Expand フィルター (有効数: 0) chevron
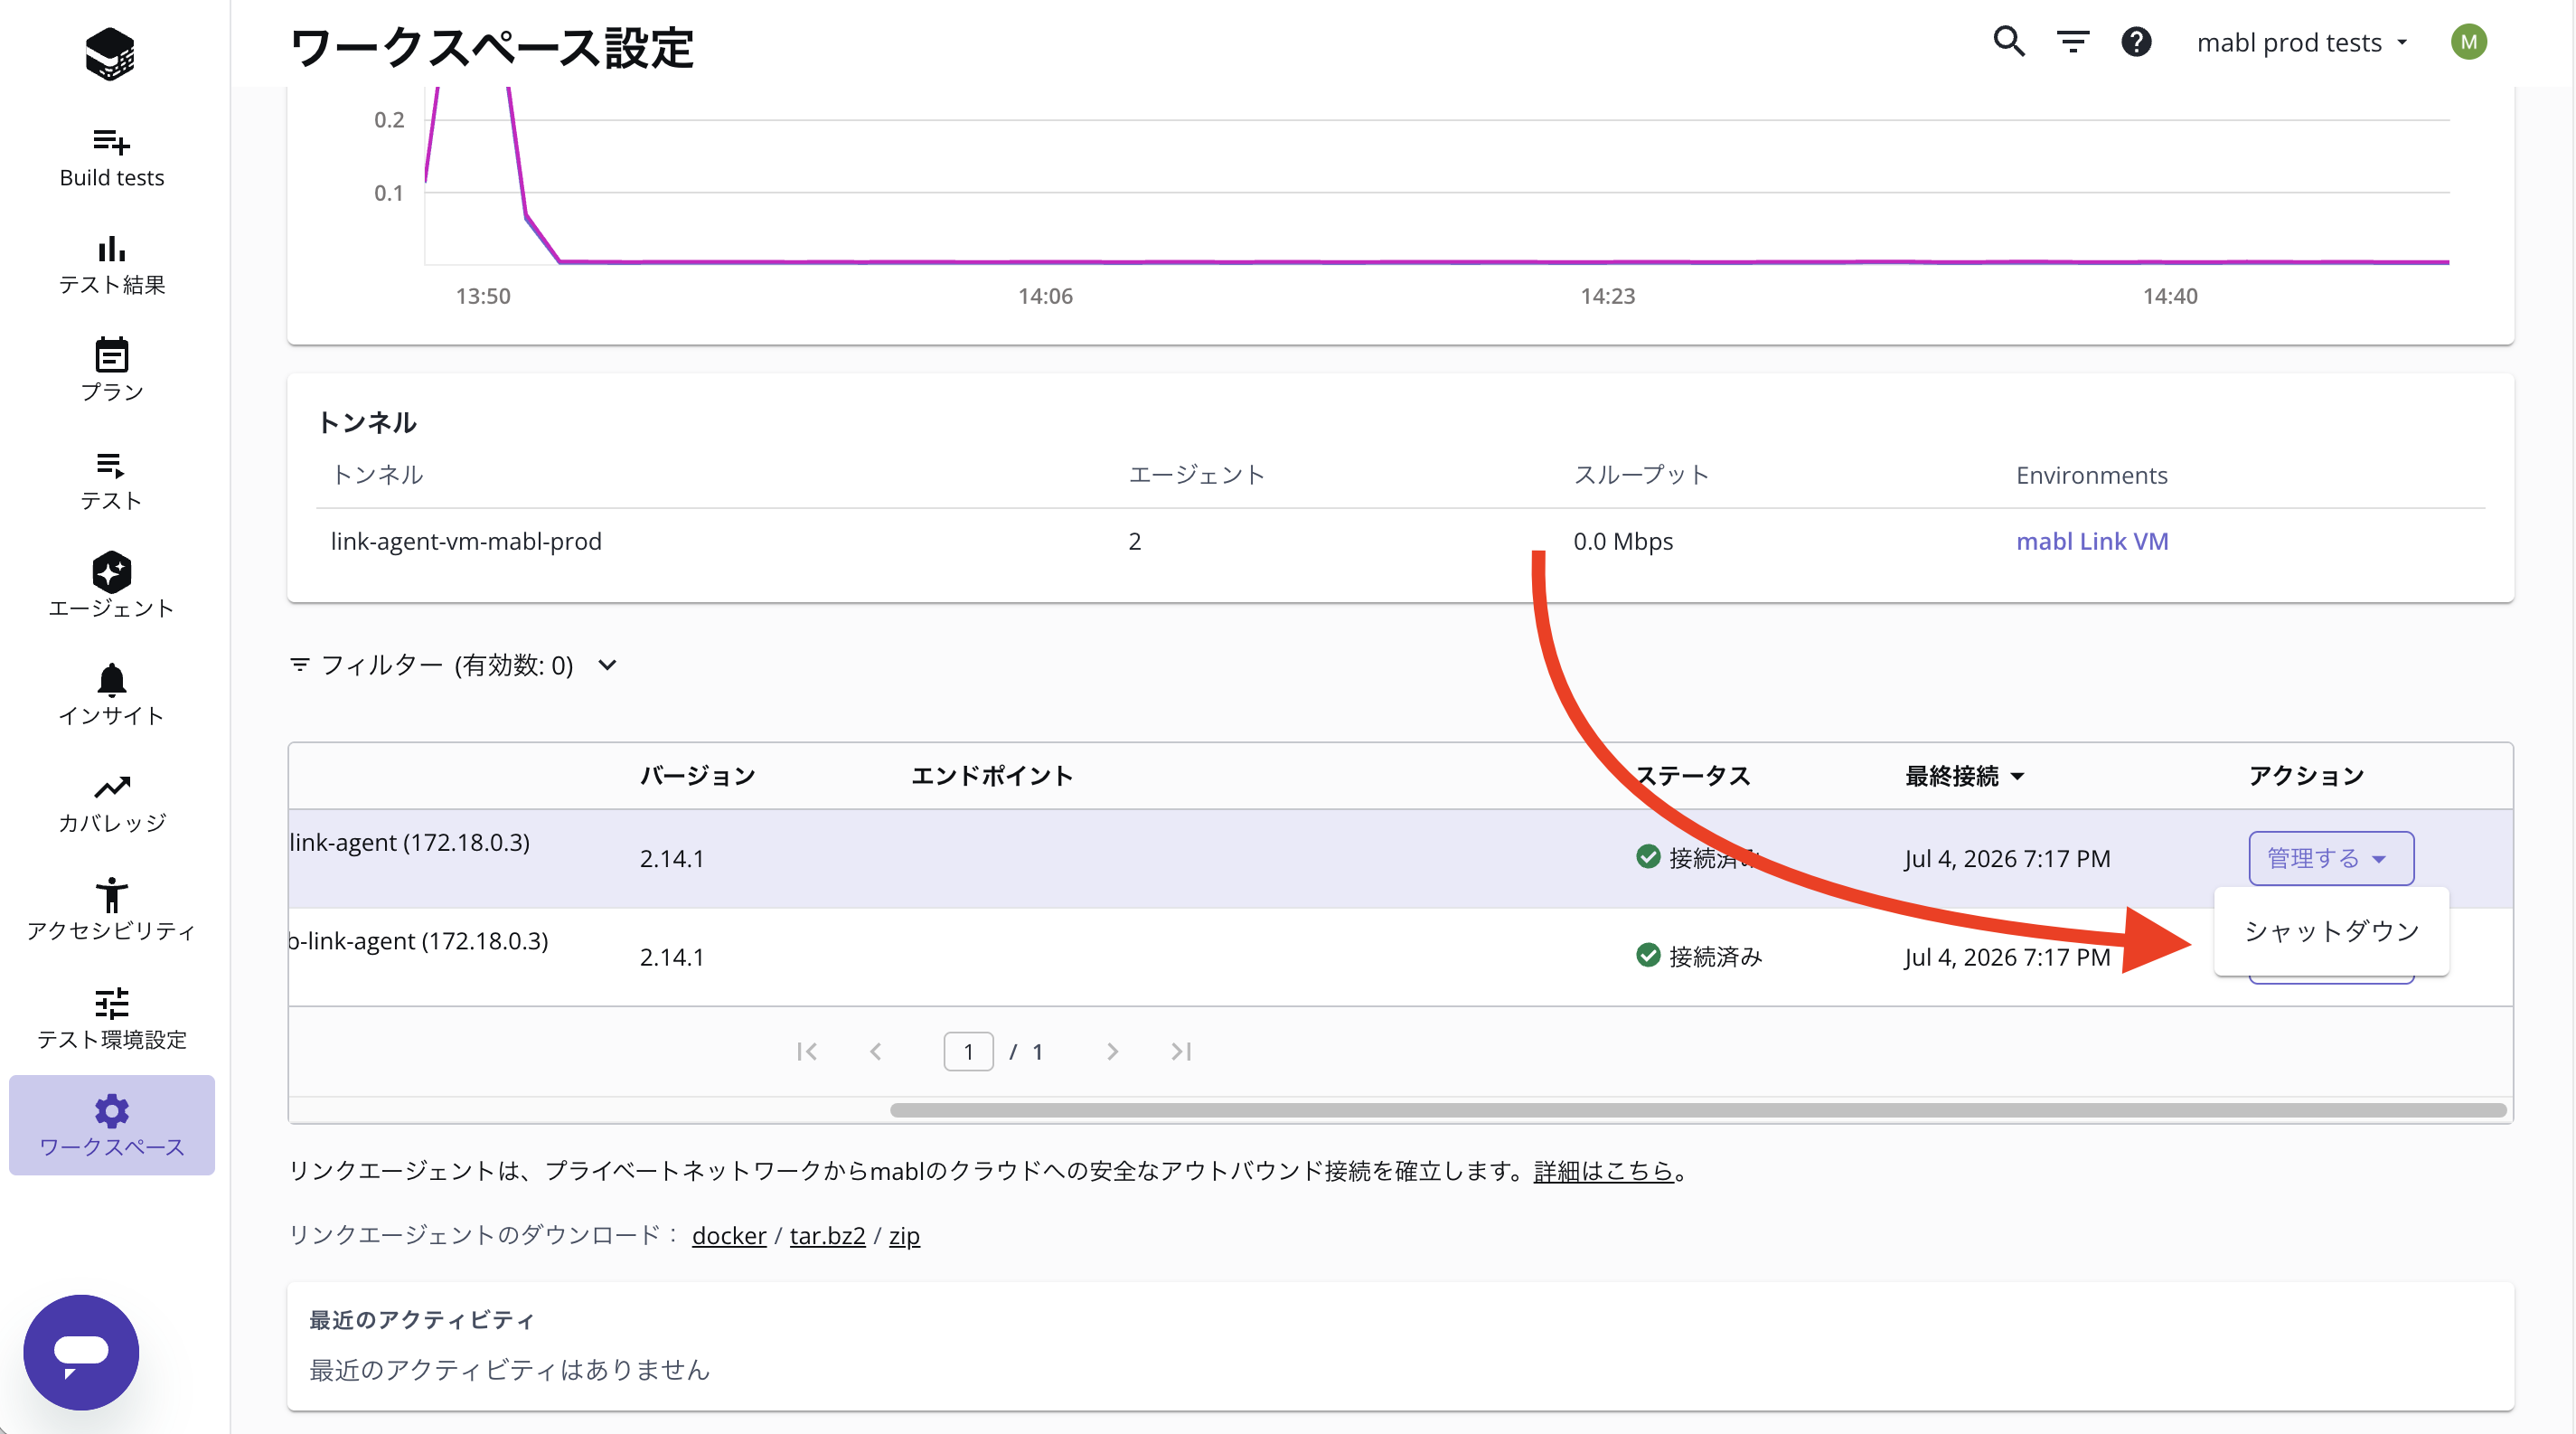Viewport: 2576px width, 1434px height. click(607, 665)
